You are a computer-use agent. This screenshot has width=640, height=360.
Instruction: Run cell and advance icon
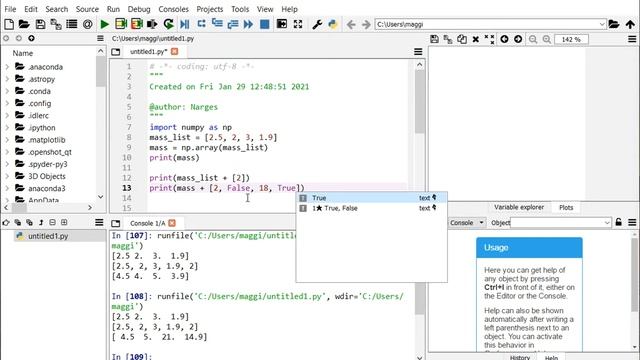click(x=137, y=24)
